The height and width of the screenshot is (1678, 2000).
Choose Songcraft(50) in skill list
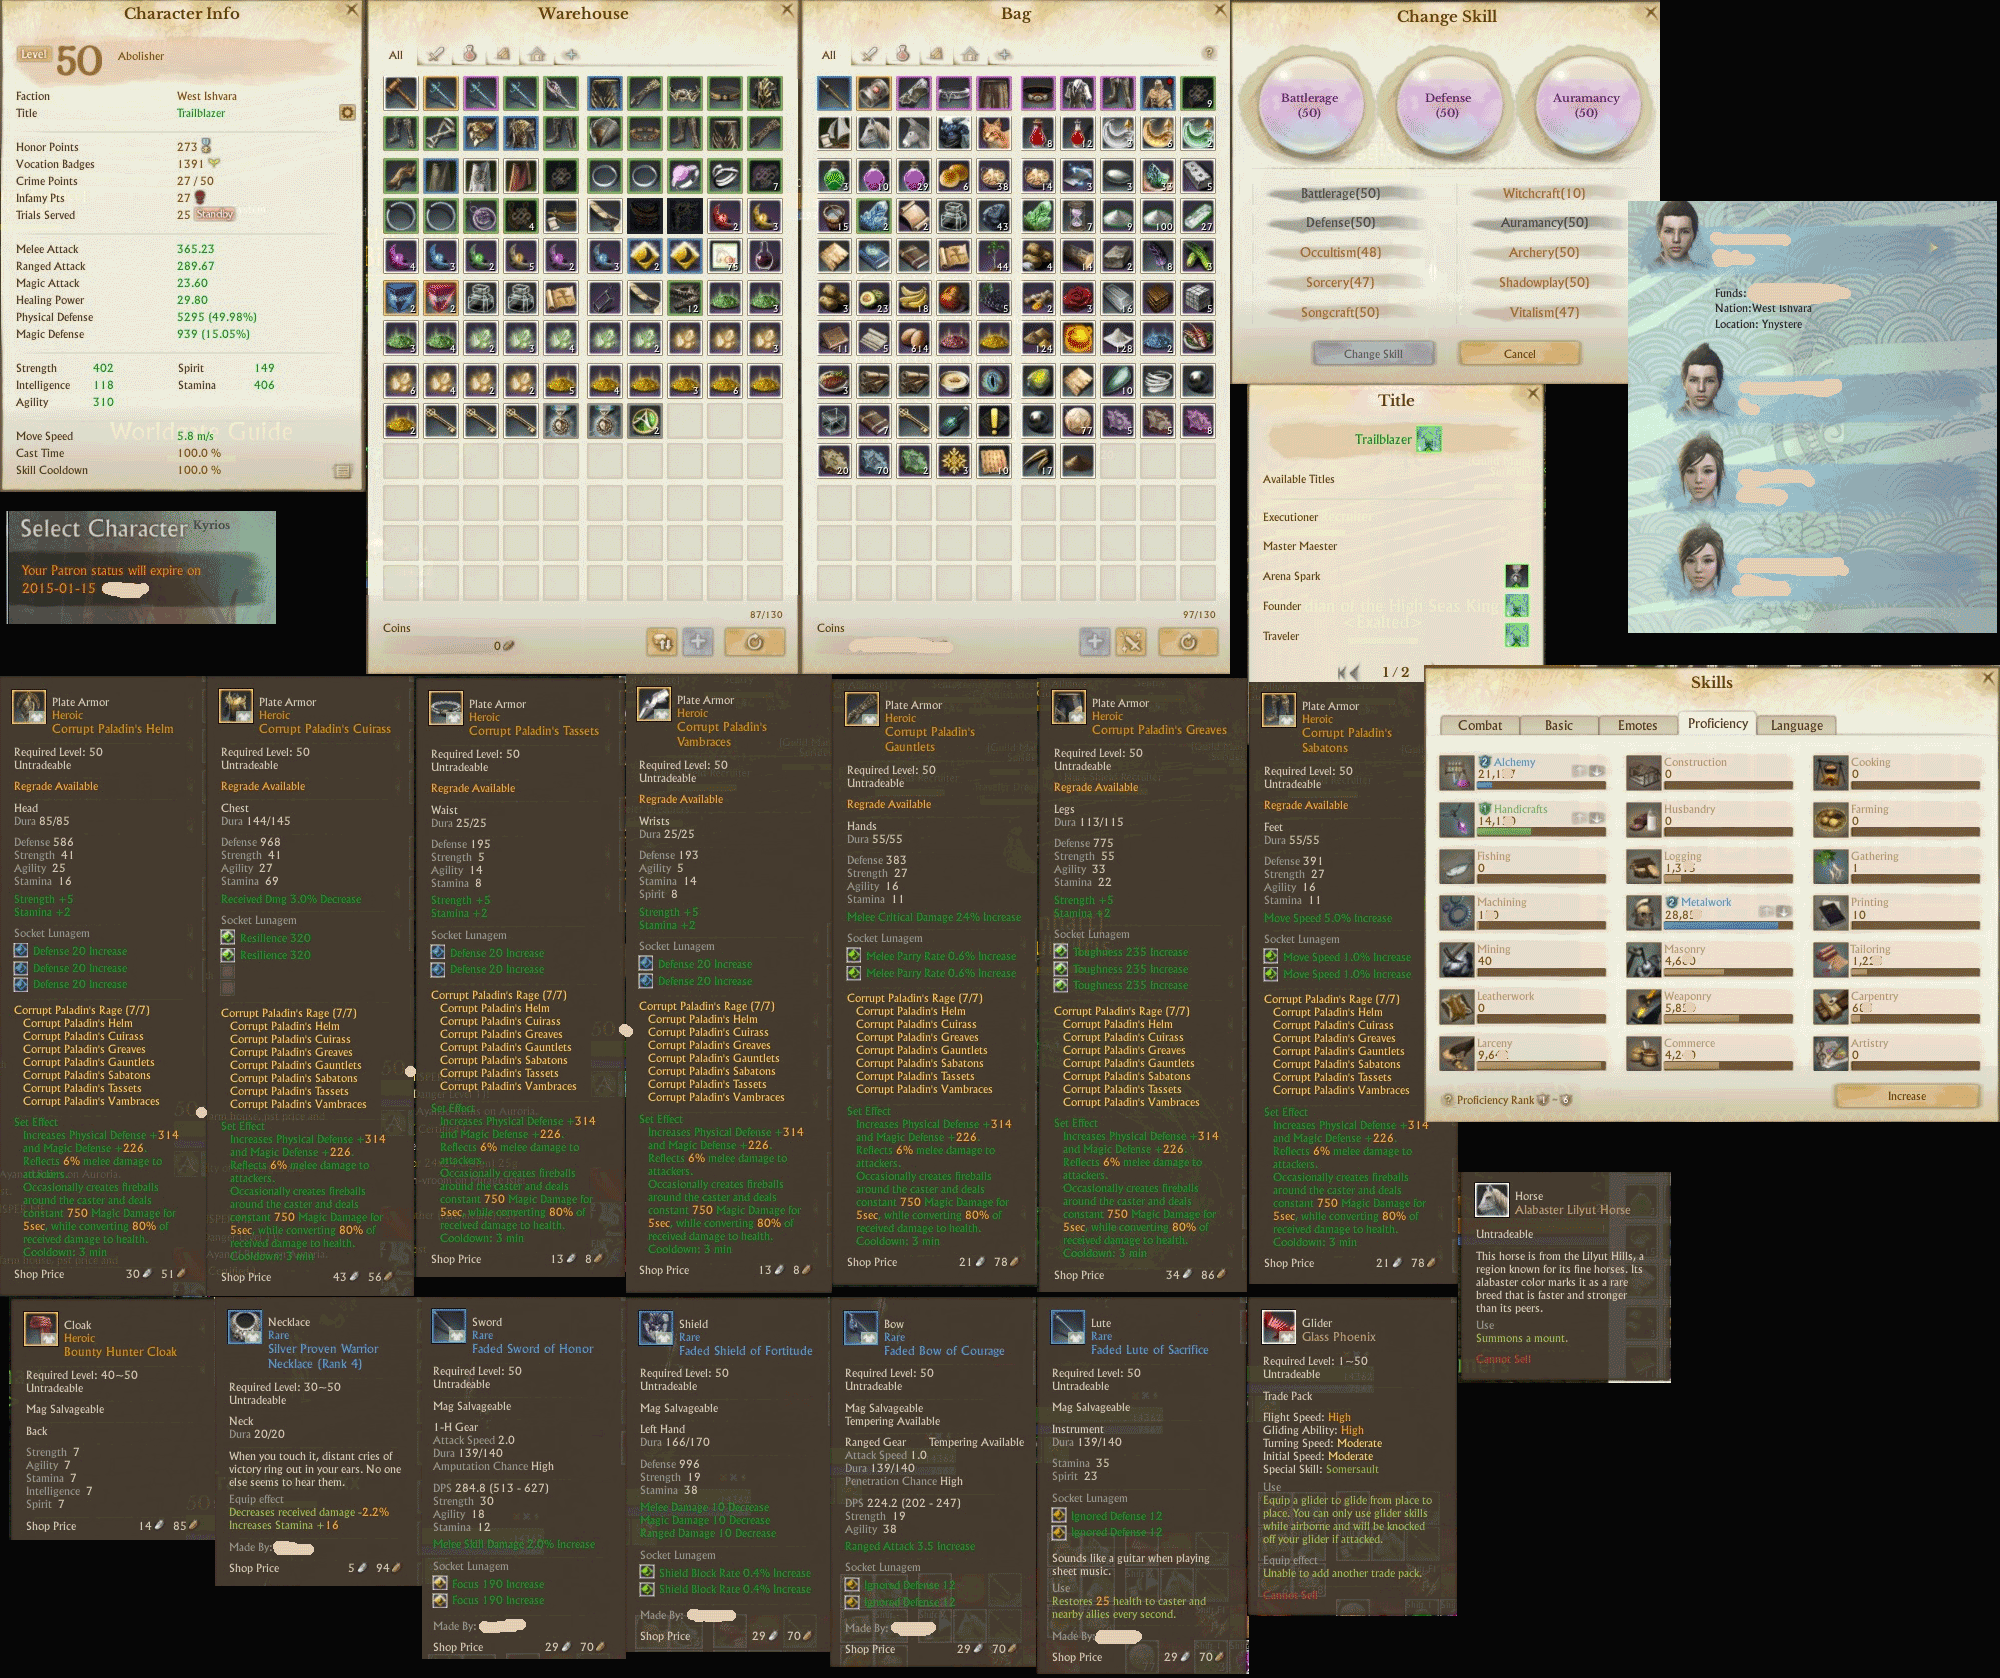[1340, 313]
